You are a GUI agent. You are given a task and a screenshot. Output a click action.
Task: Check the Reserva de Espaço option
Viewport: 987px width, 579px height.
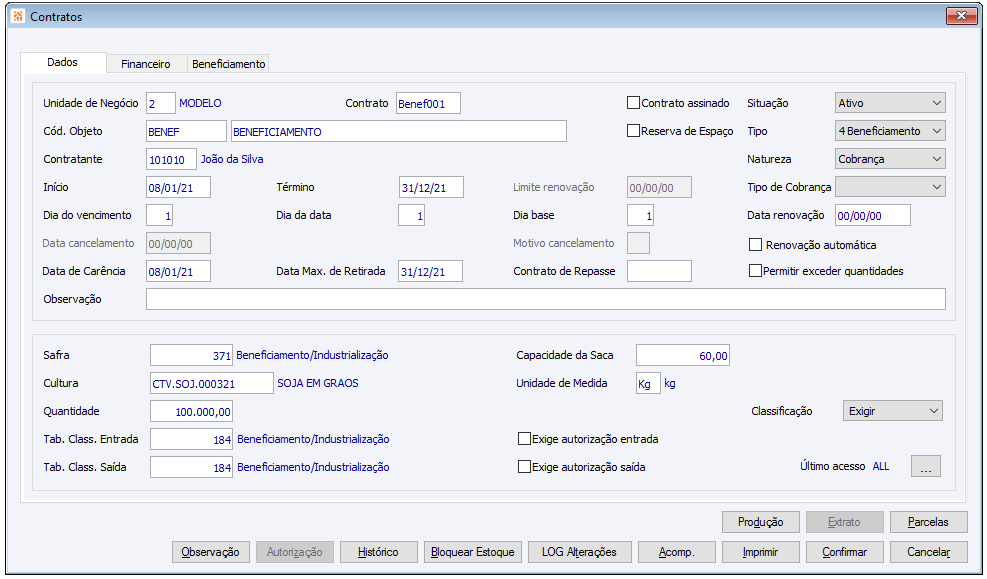point(633,131)
